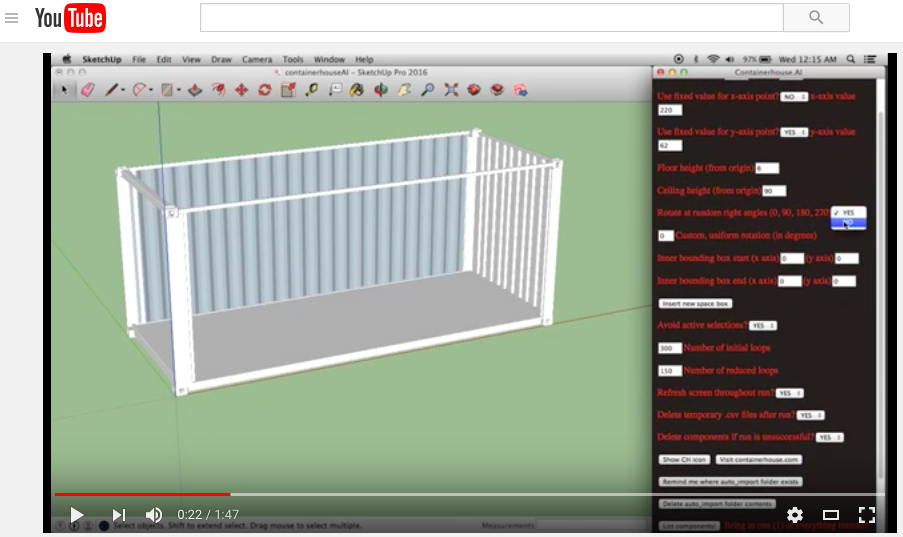Click Delete auto_import folder contents button
903x537 pixels.
(x=717, y=504)
